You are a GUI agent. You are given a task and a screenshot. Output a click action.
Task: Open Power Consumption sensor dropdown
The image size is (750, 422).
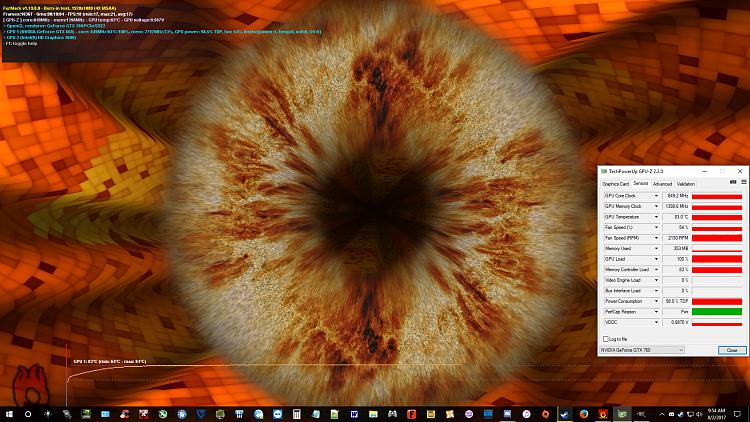[x=656, y=301]
